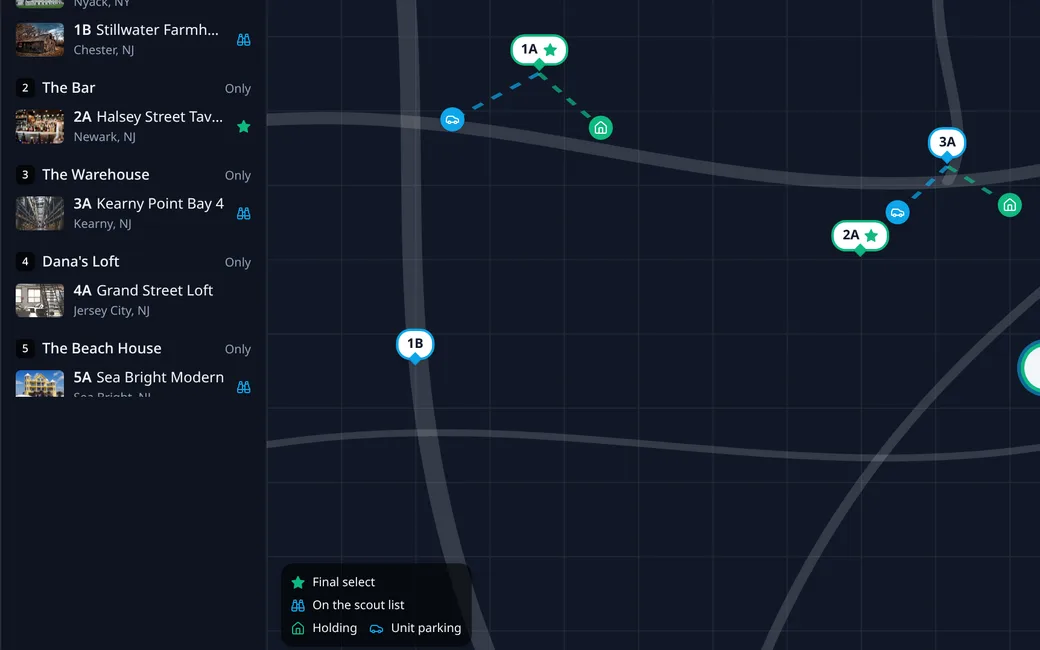Click the location title "3A Kearny Point Bay 4"
The width and height of the screenshot is (1040, 650).
tap(149, 204)
